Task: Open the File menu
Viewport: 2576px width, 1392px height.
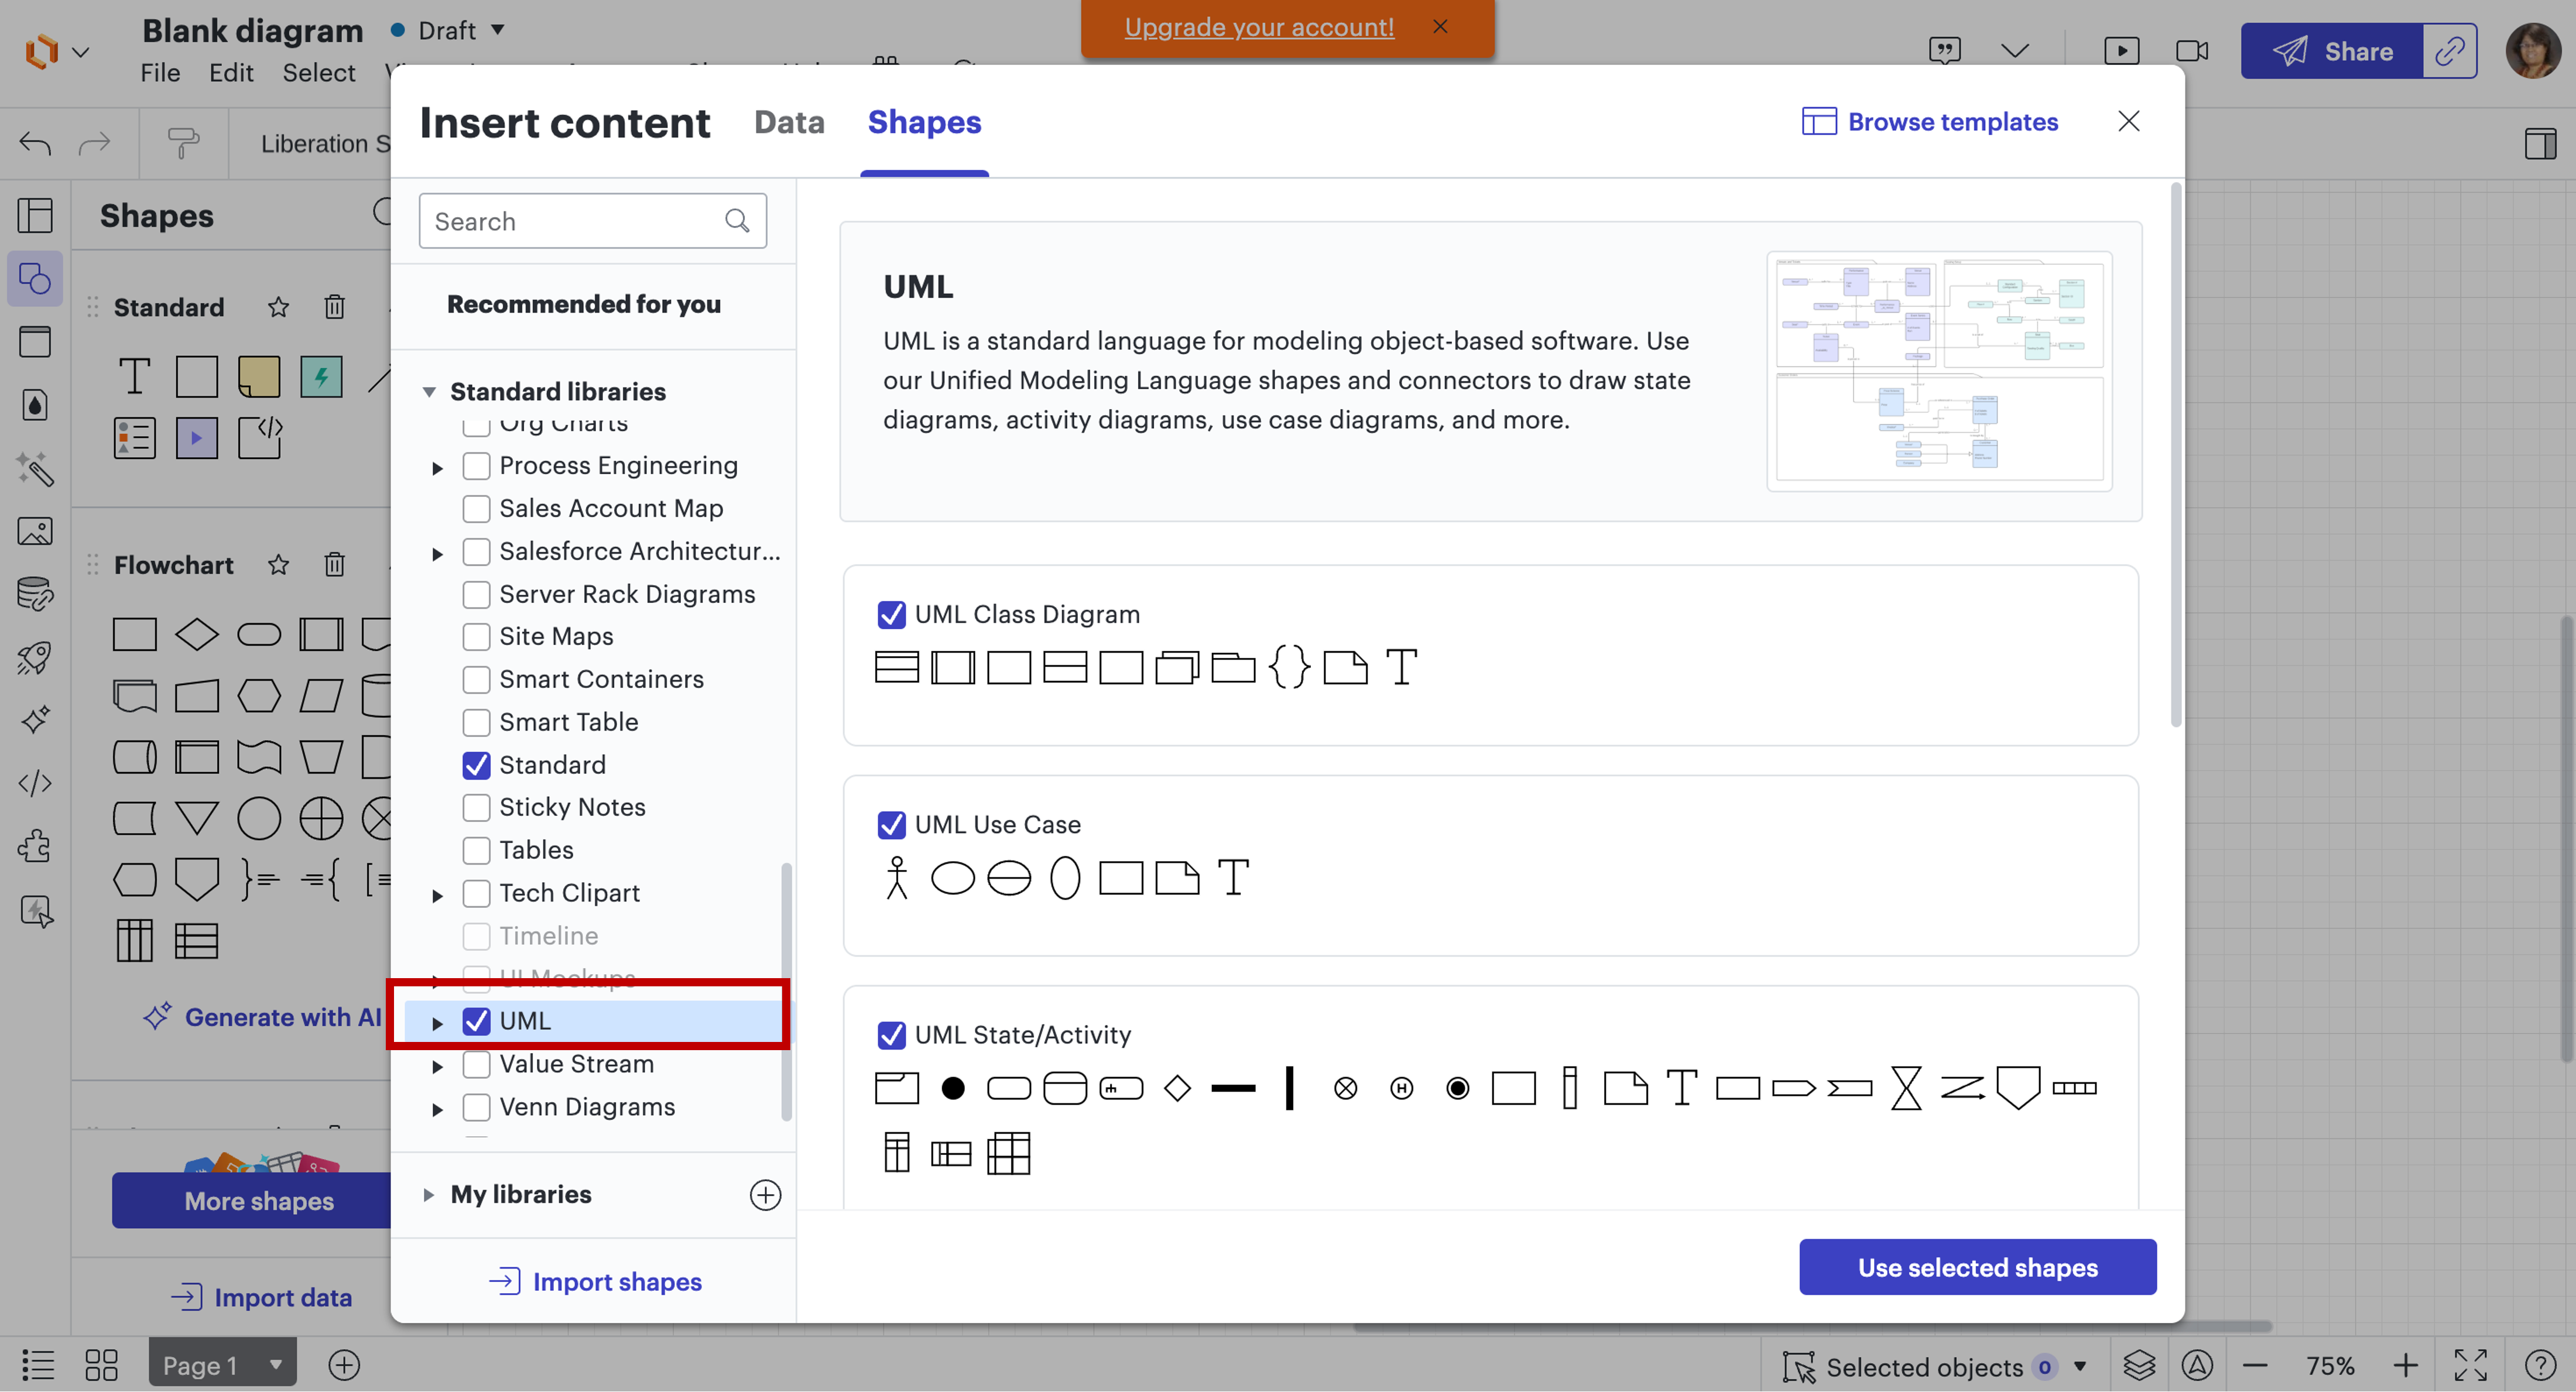Action: click(160, 73)
